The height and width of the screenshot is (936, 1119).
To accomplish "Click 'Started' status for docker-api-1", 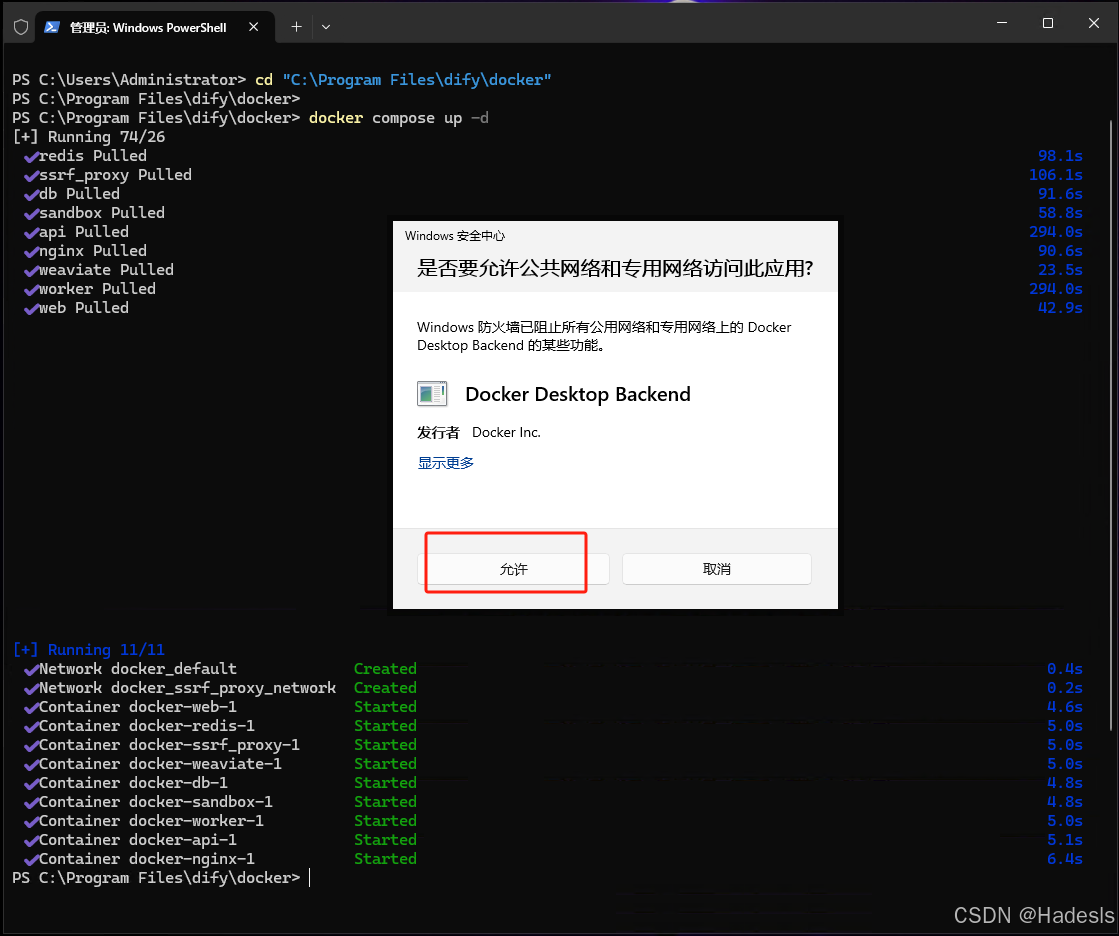I will coord(385,840).
